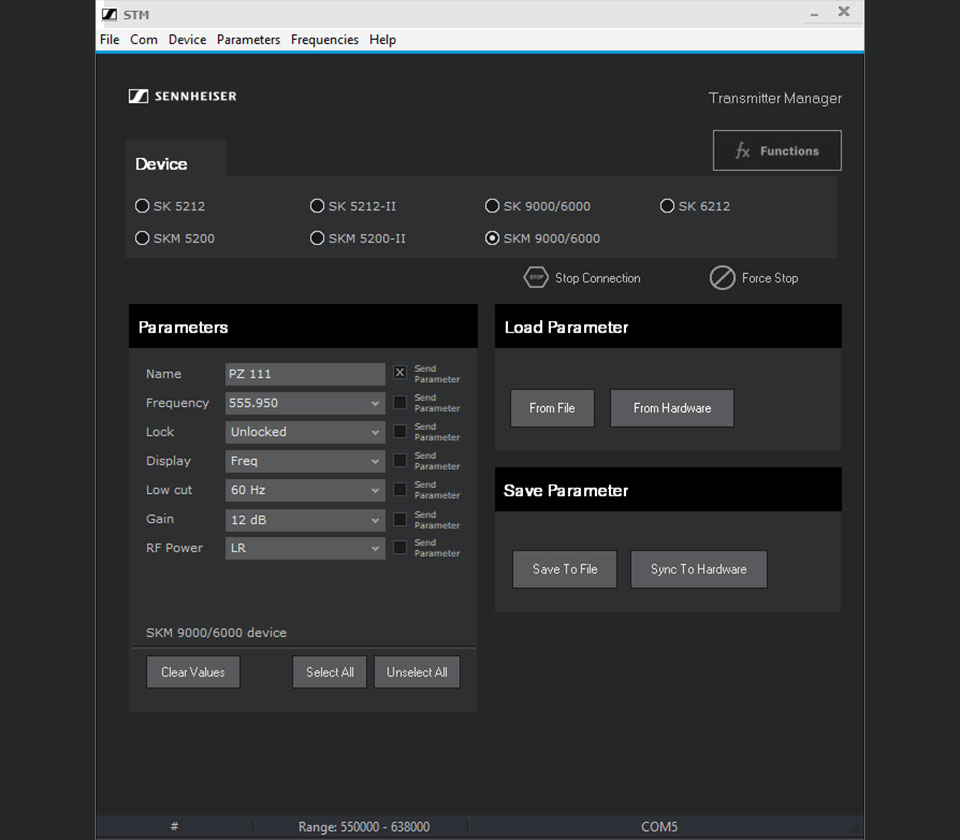This screenshot has height=840, width=960.
Task: Open the Frequencies menu
Action: coord(324,40)
